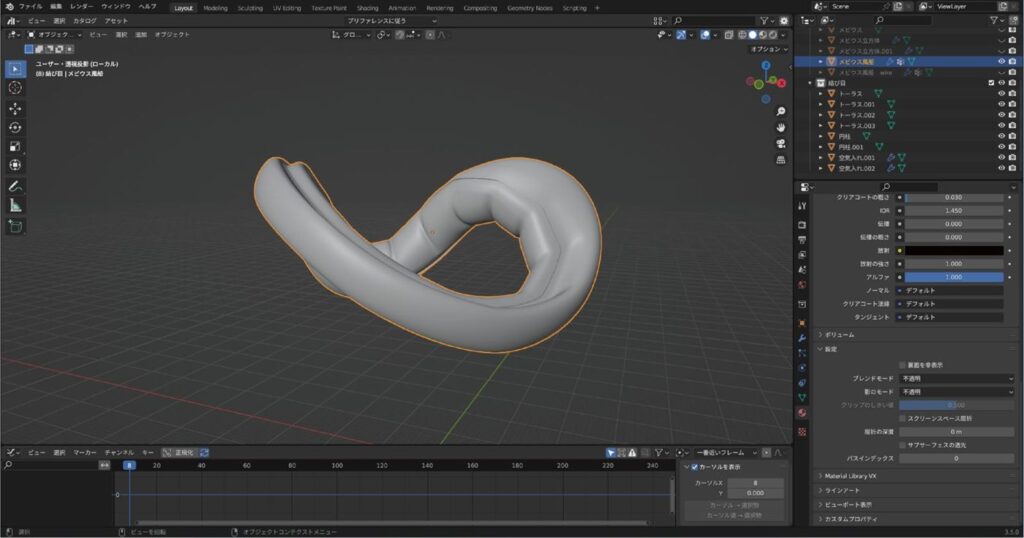The height and width of the screenshot is (538, 1024).
Task: Open the Render properties tab
Action: click(x=802, y=225)
